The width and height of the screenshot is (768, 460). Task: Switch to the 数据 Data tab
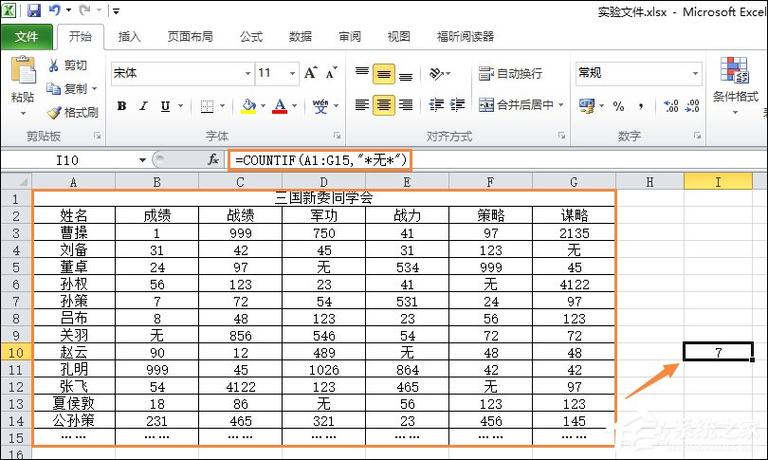tap(300, 37)
